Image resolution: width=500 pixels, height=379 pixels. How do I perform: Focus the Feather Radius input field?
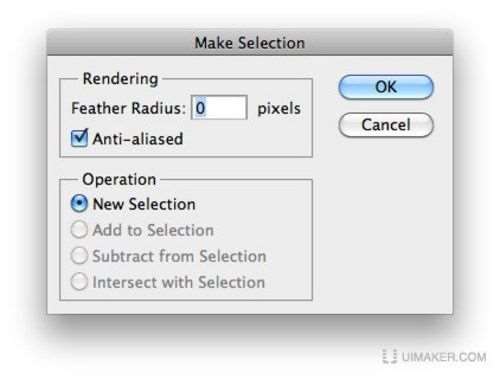tap(219, 108)
